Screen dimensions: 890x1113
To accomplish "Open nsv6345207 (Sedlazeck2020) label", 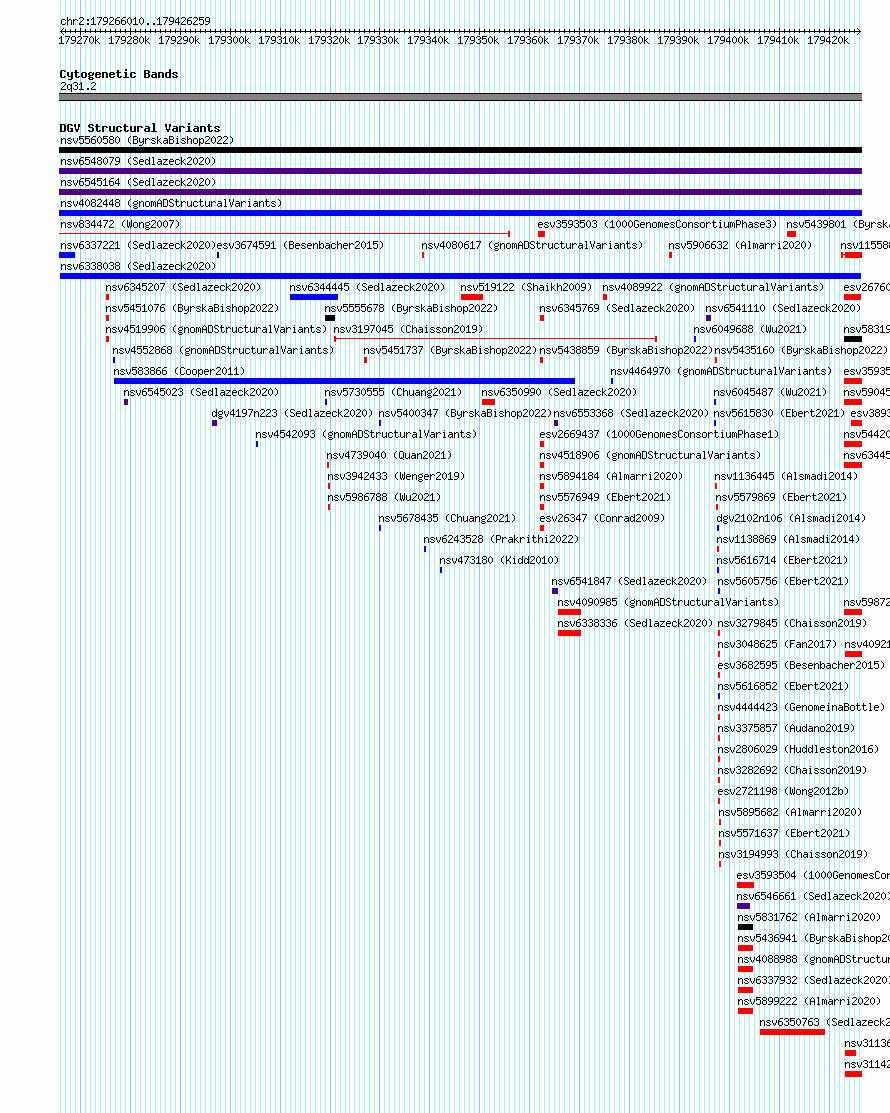I will coord(183,287).
